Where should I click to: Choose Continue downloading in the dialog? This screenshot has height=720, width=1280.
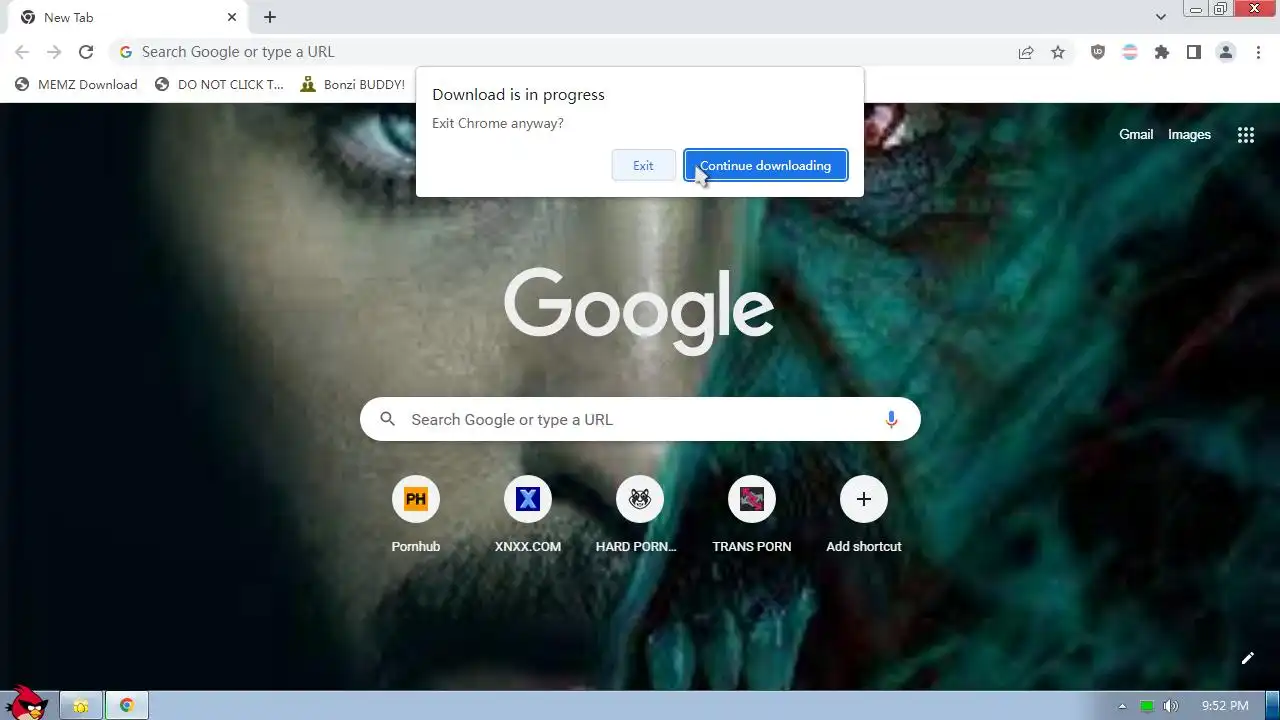[x=766, y=166]
